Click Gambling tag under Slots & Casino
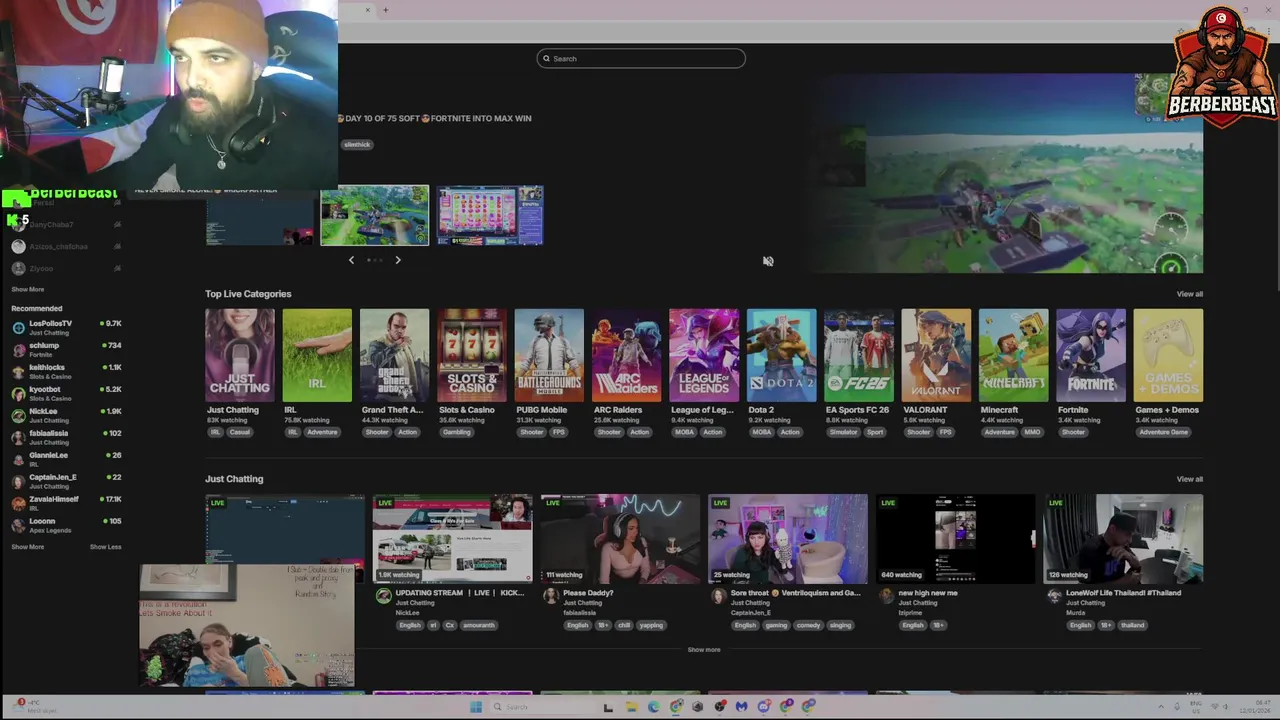This screenshot has width=1280, height=720. click(x=456, y=432)
